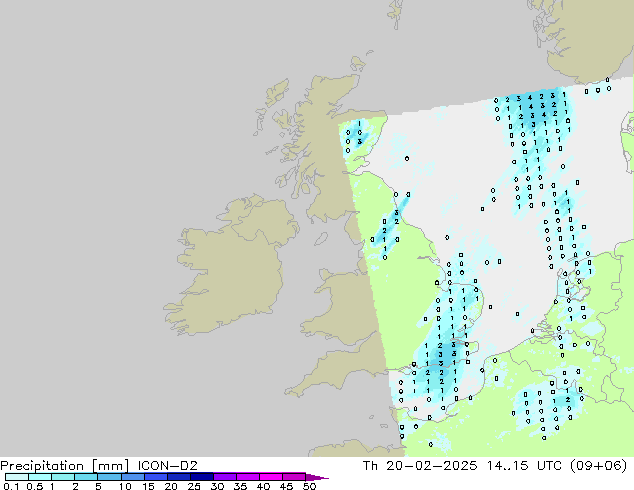Image resolution: width=634 pixels, height=490 pixels.
Task: Click the '0.5' legend tick label
Action: click(34, 486)
